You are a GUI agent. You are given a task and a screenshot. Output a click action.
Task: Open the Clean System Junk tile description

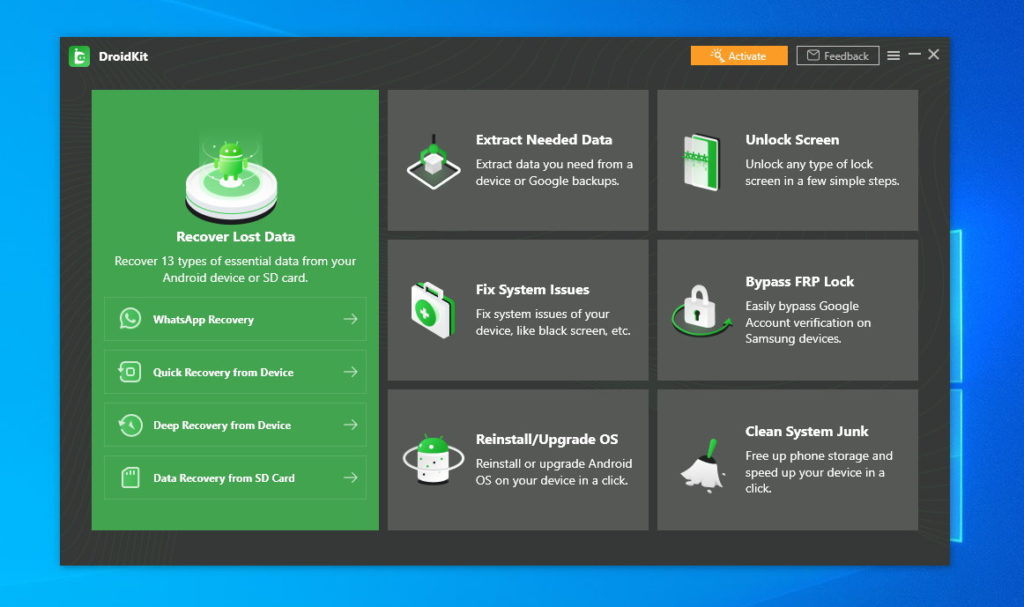coord(819,472)
